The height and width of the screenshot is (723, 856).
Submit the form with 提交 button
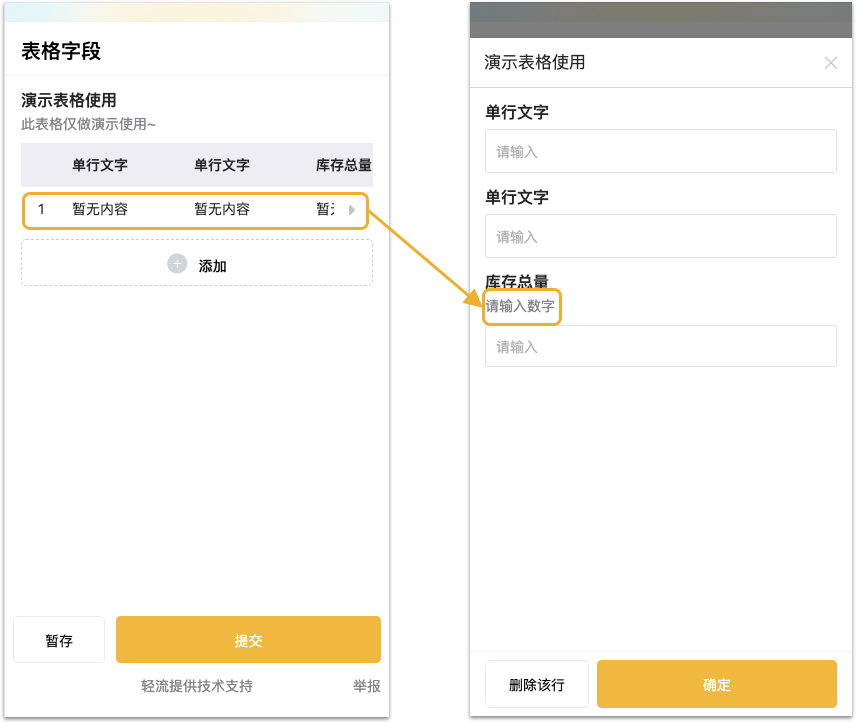click(248, 639)
